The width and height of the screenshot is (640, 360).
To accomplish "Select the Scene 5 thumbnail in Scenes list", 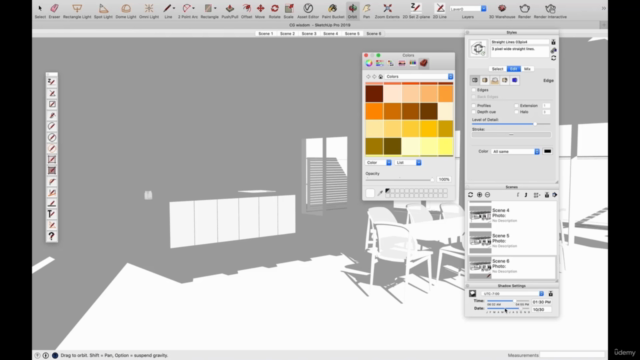I will tap(480, 241).
